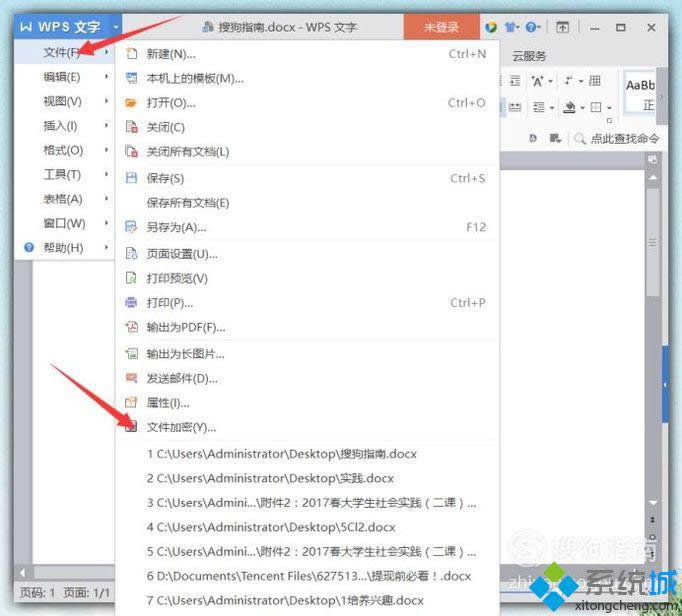Click the Open folder icon
Viewport: 682px width, 616px height.
point(131,103)
